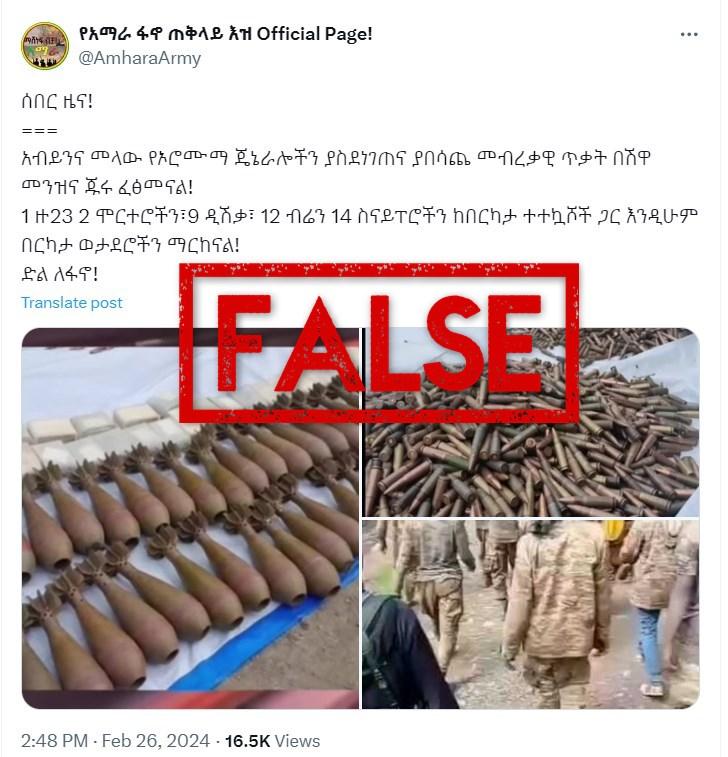This screenshot has height=757, width=728.
Task: Click the last Amharic line above Translate
Action: [59, 275]
